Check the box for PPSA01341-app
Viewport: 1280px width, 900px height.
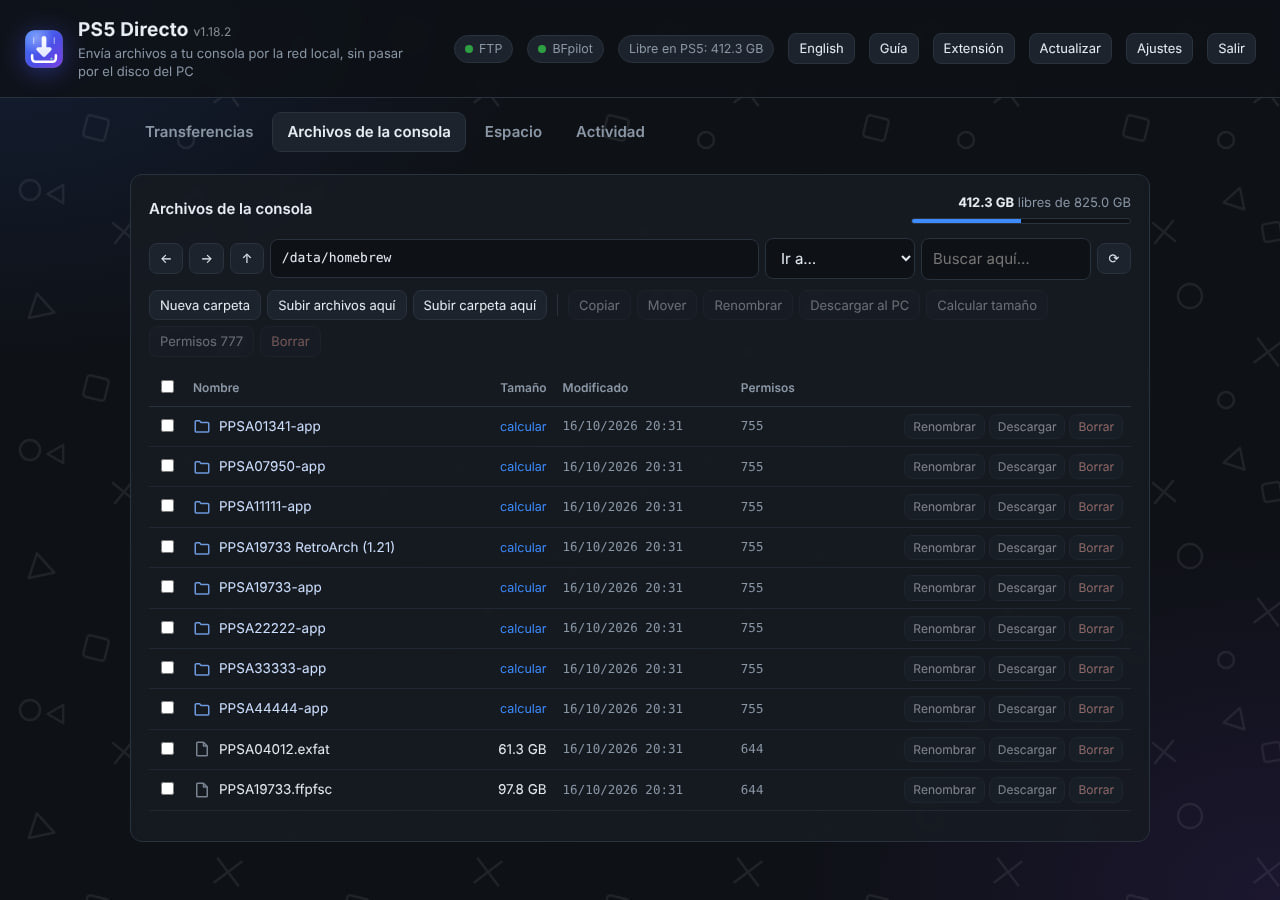pos(167,426)
